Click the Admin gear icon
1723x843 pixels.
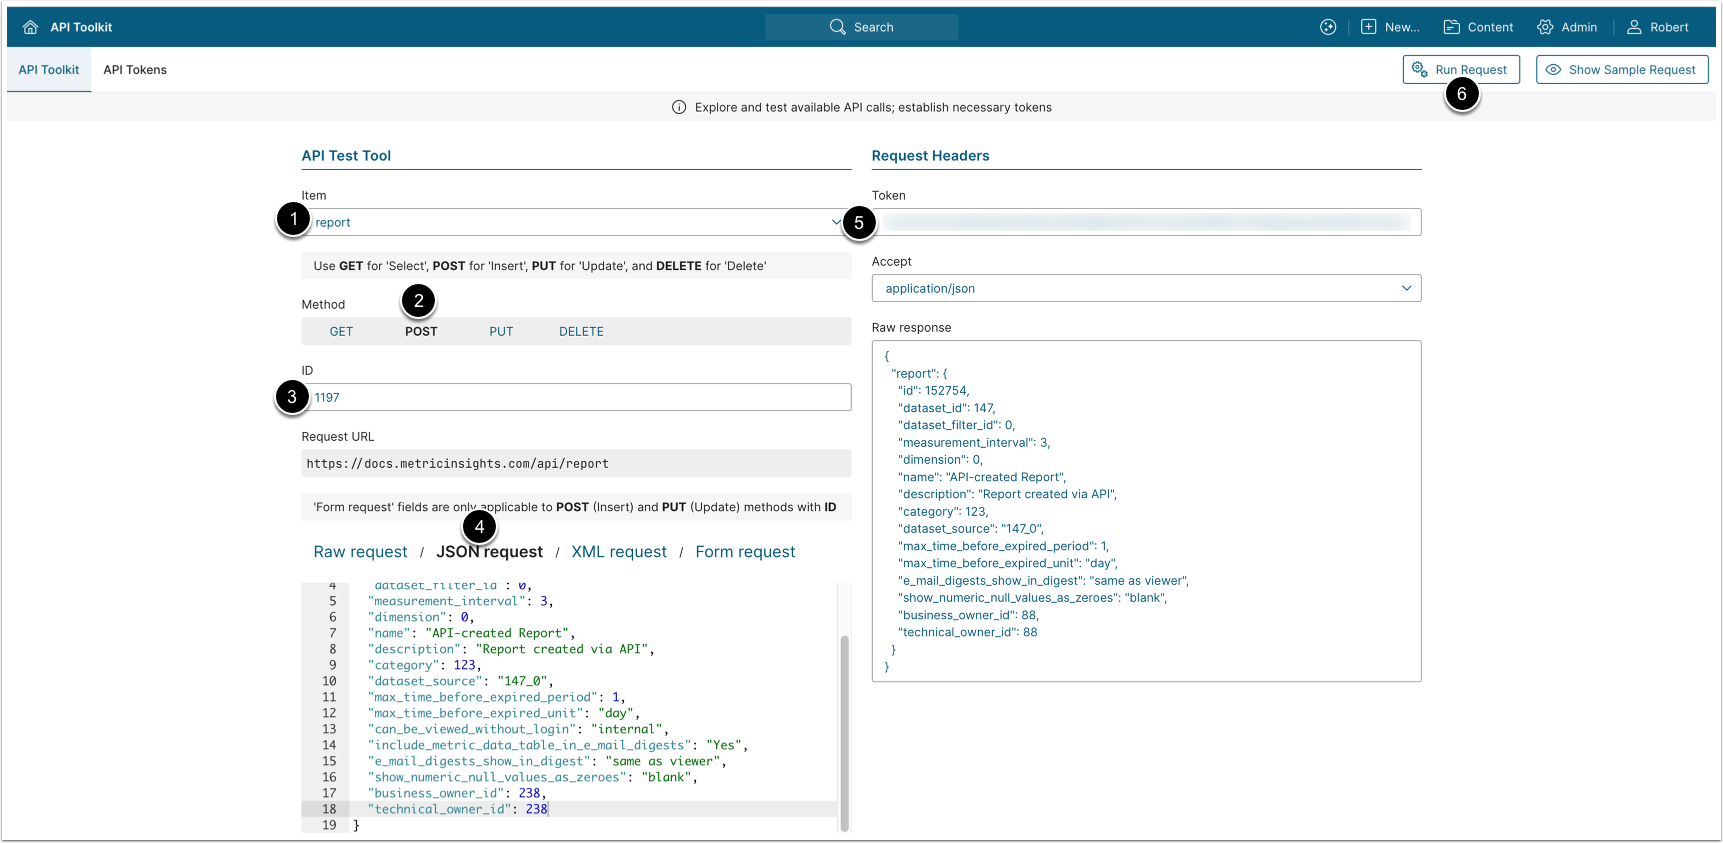(1545, 27)
